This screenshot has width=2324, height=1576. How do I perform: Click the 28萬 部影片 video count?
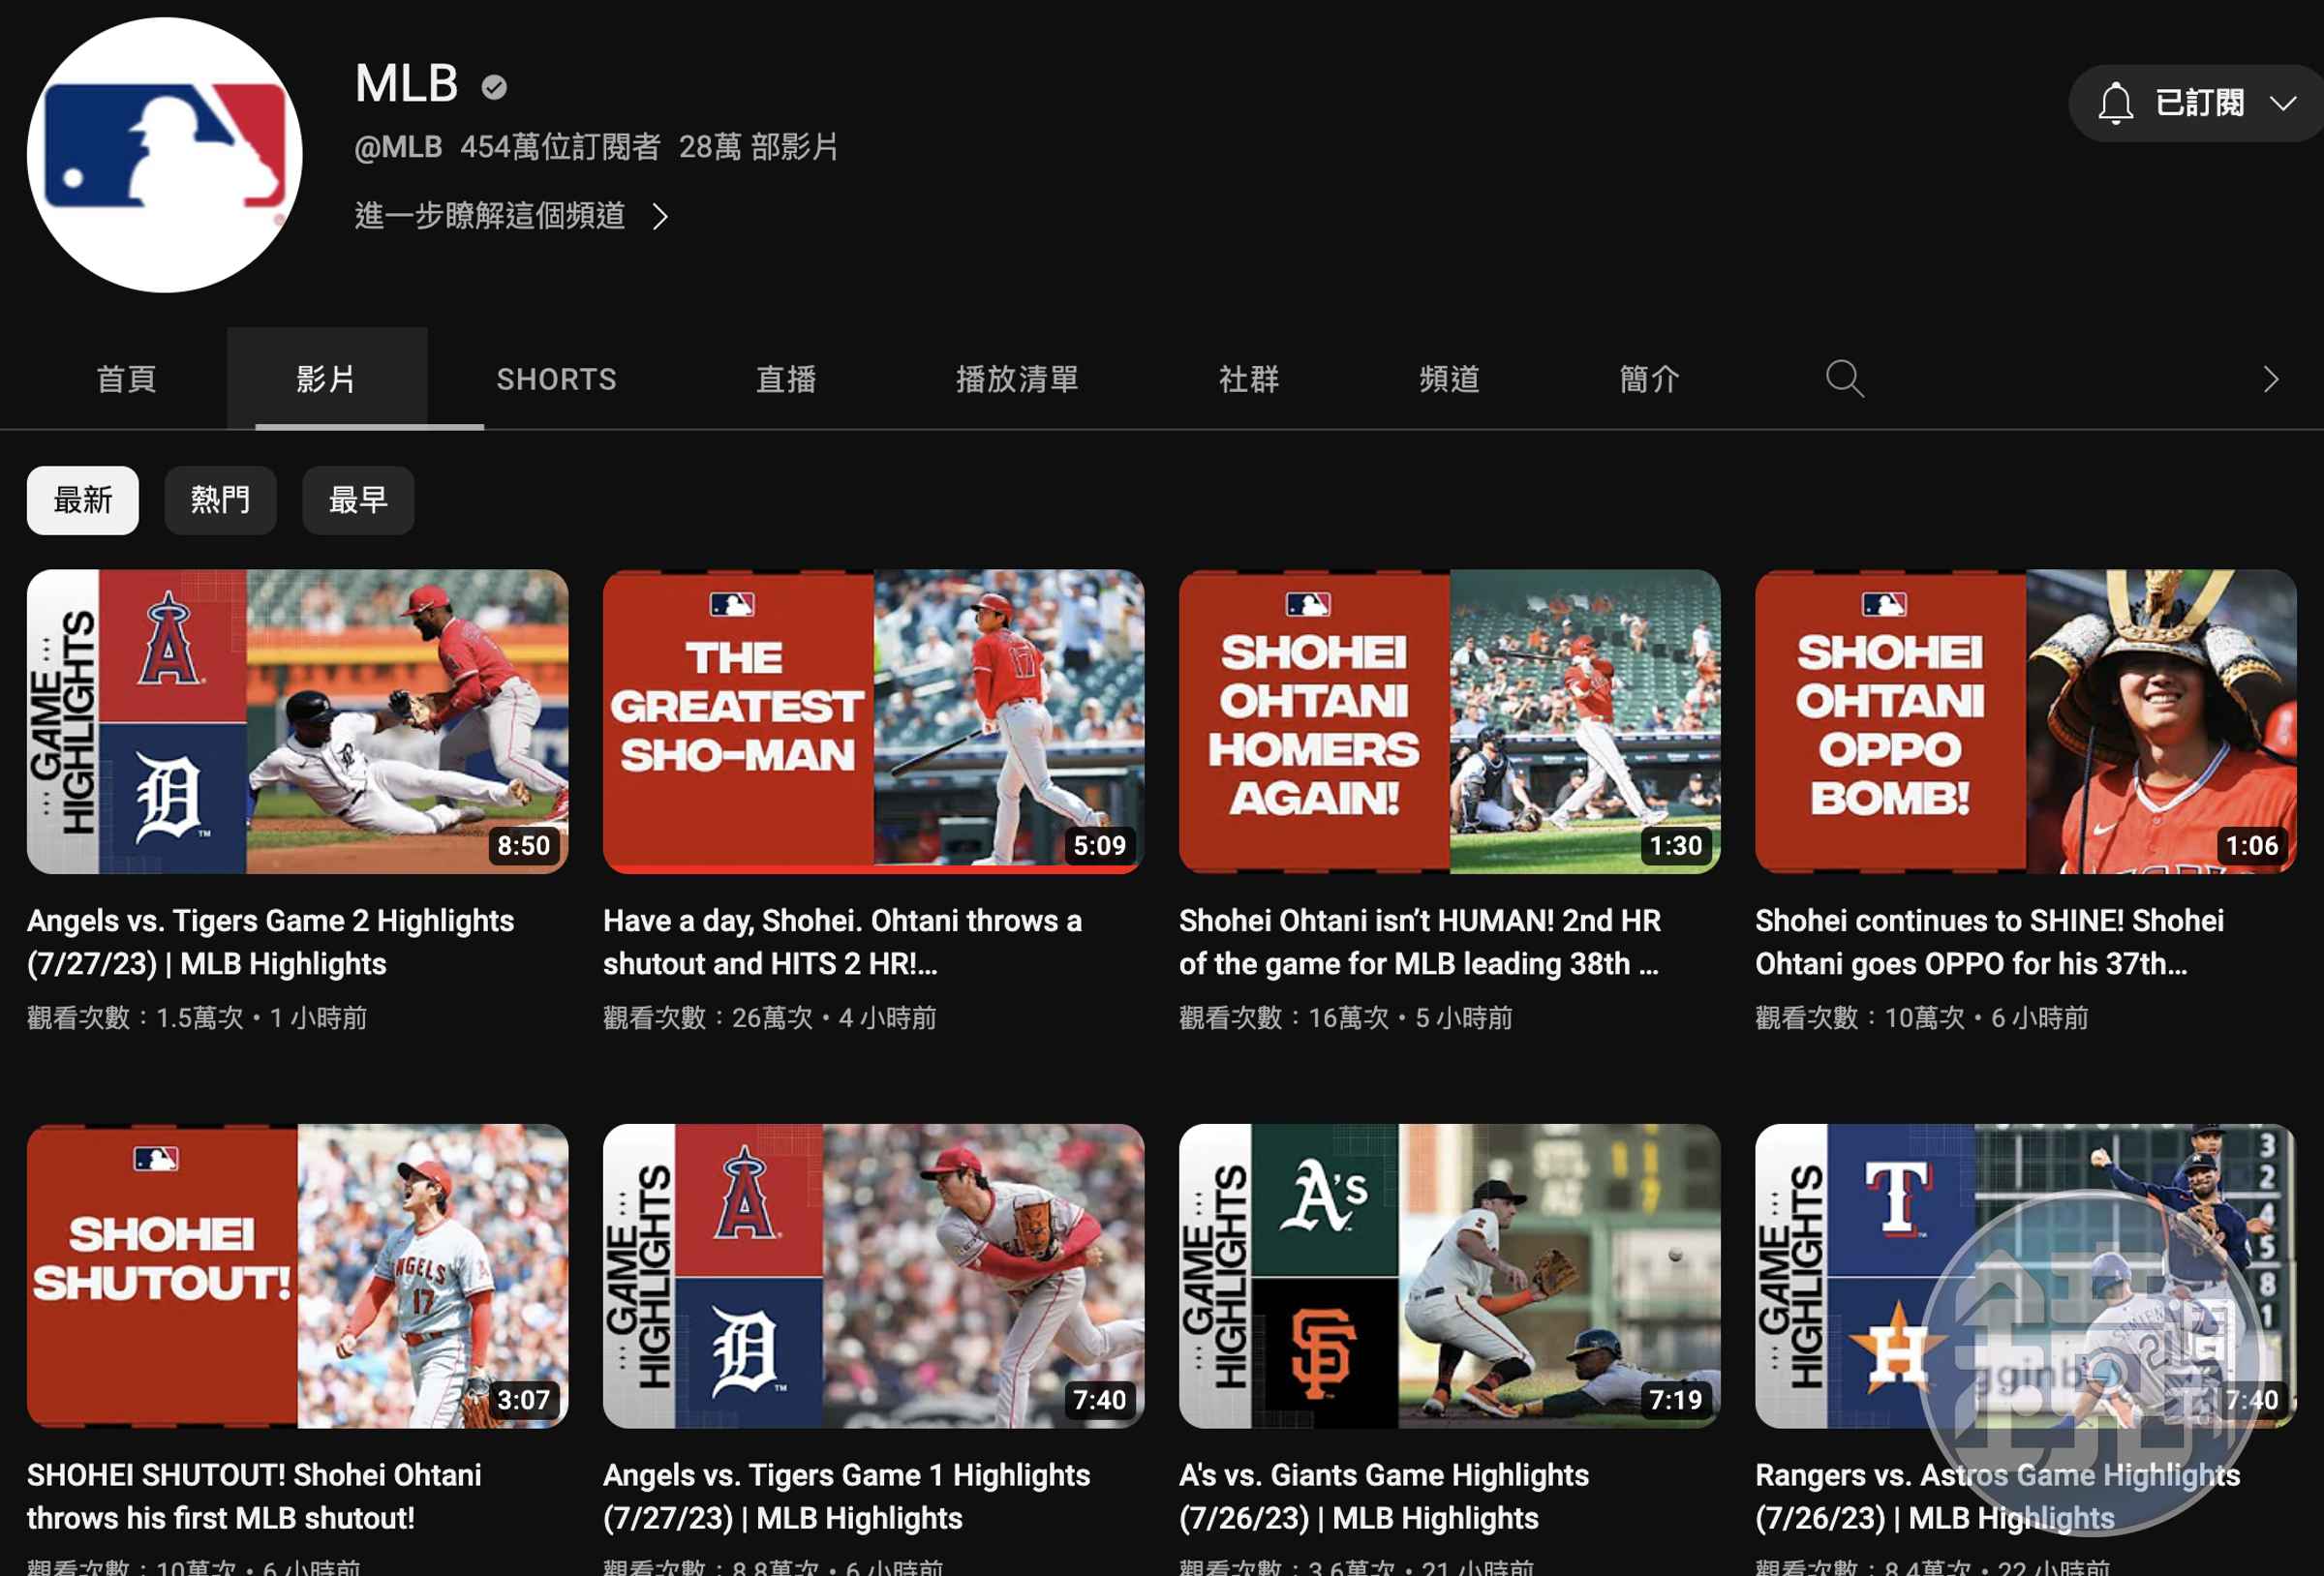coord(758,147)
